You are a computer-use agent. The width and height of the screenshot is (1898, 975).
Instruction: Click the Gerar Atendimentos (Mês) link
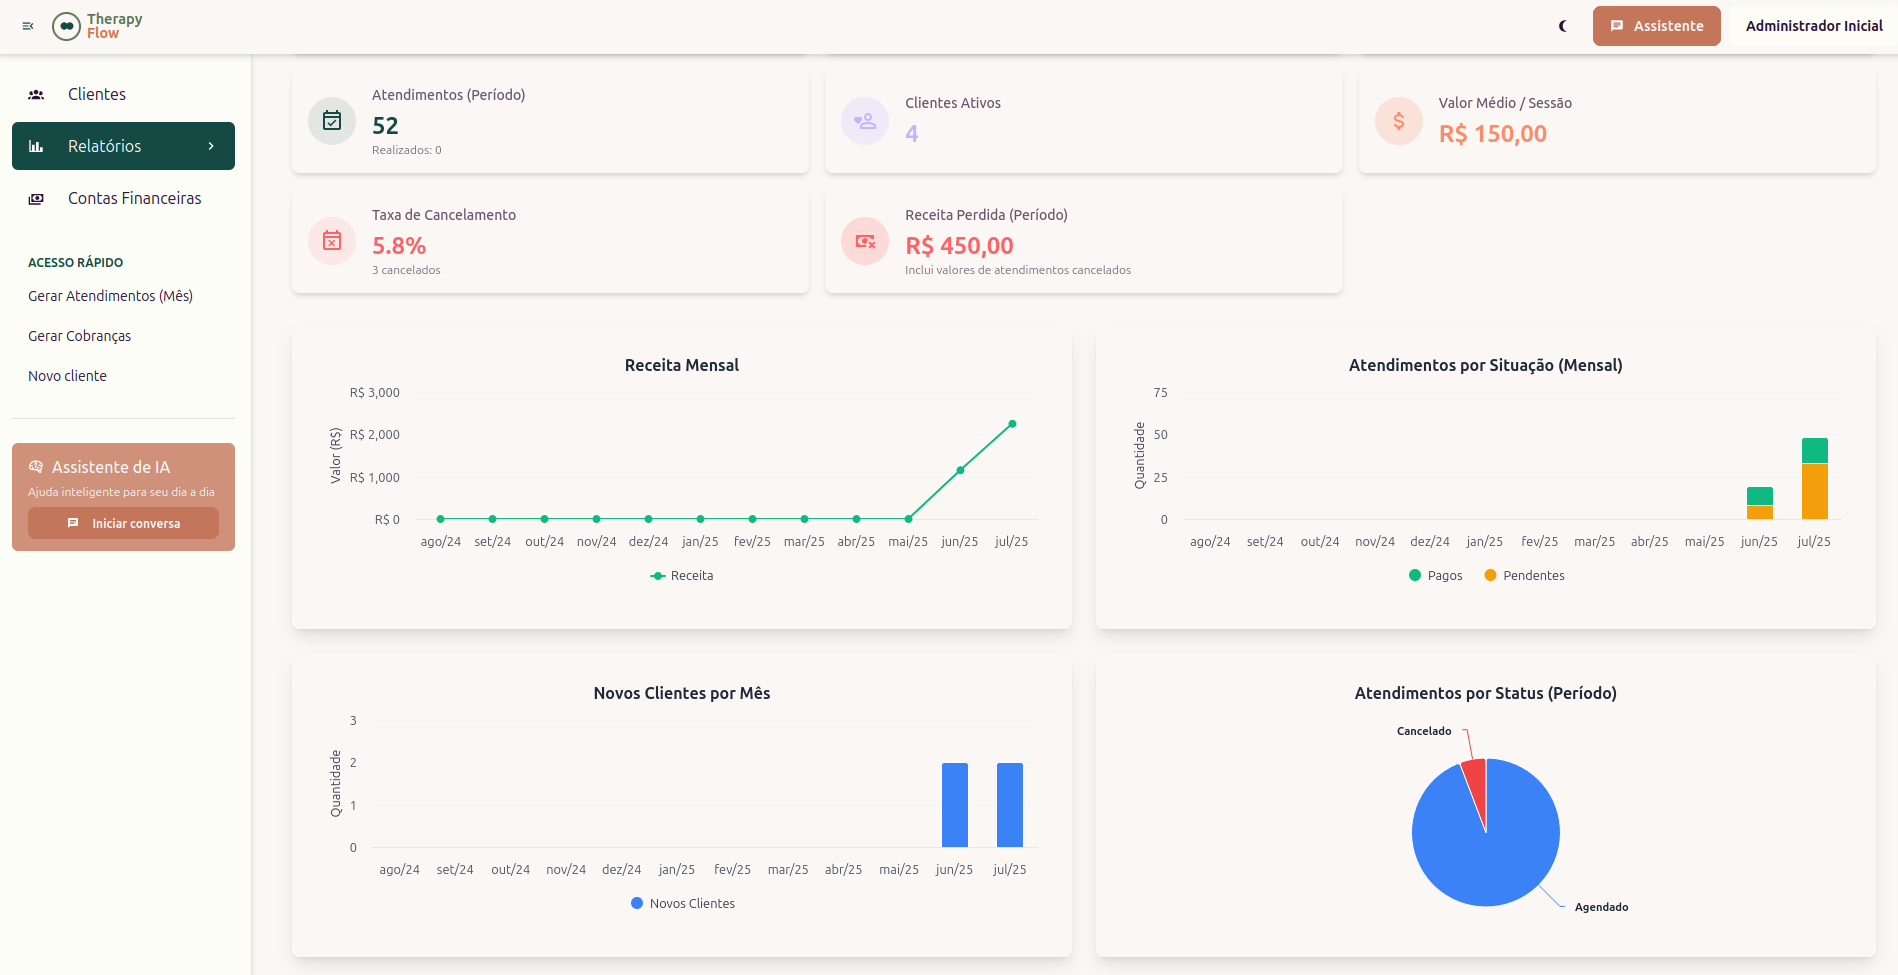[110, 296]
